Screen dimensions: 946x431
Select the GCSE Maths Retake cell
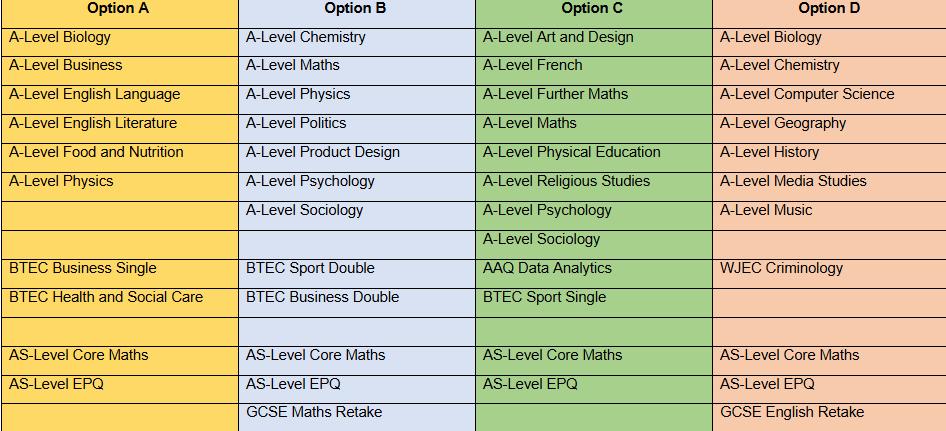[x=314, y=413]
